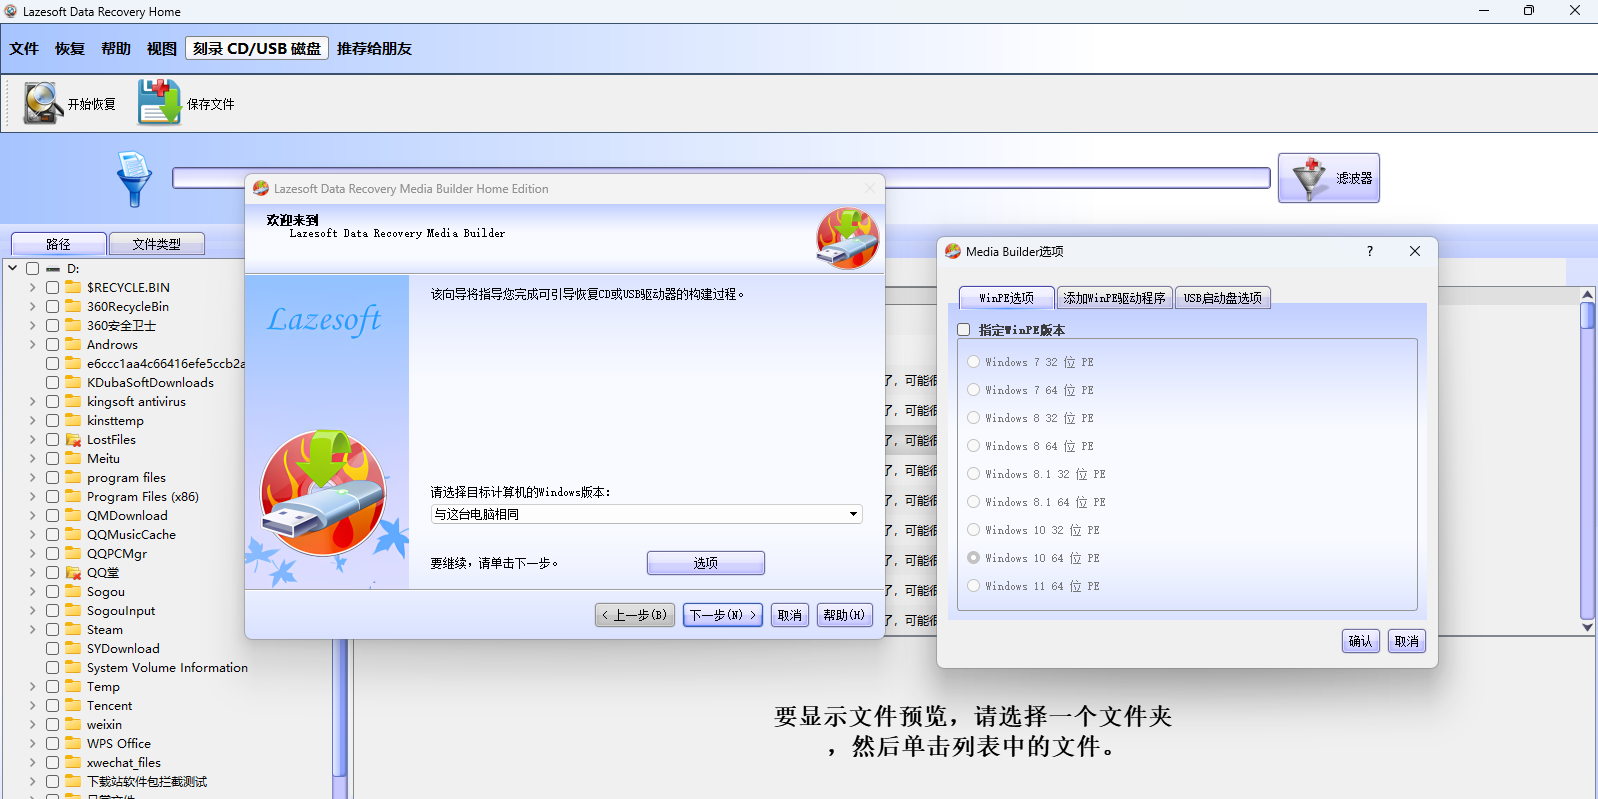Expand the program files tree node

pos(32,478)
